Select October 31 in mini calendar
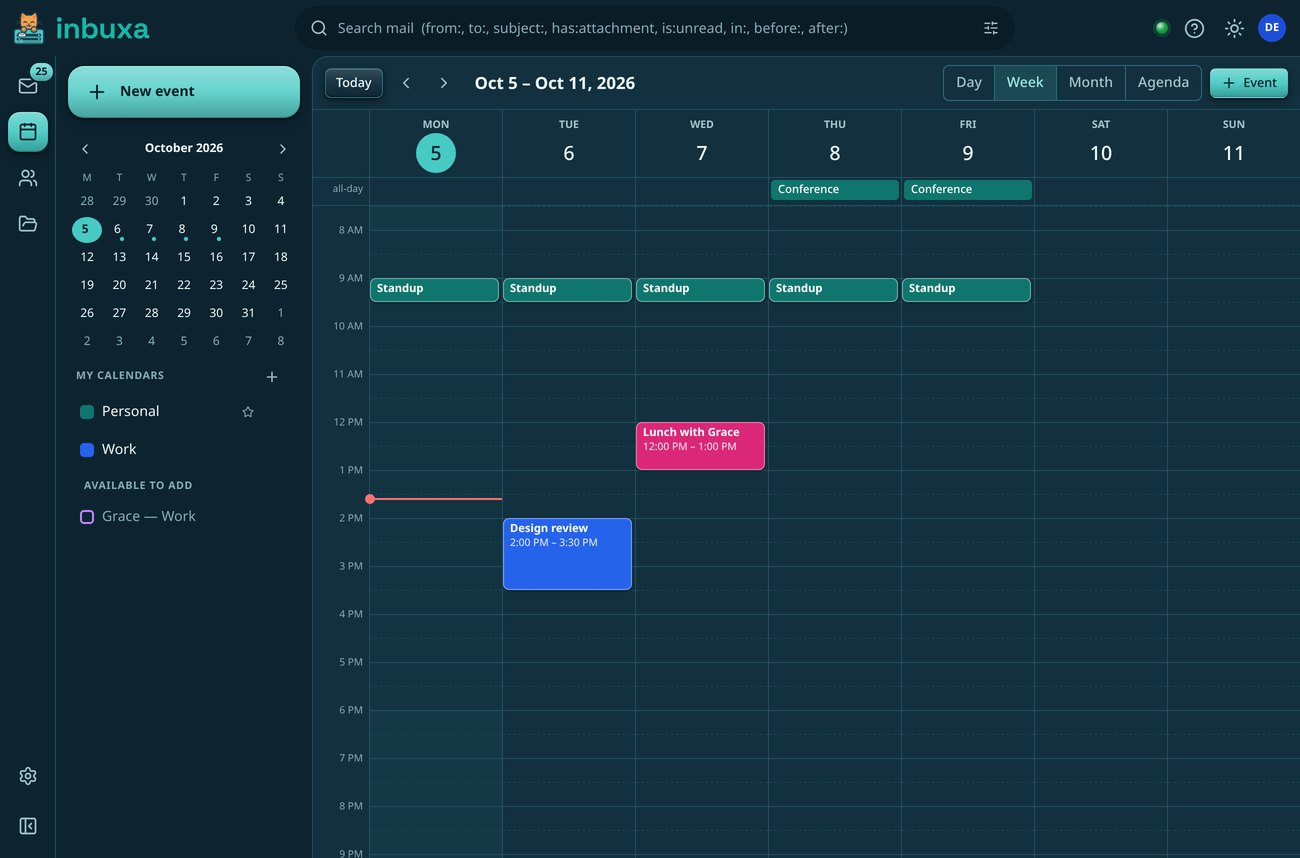 pos(248,313)
